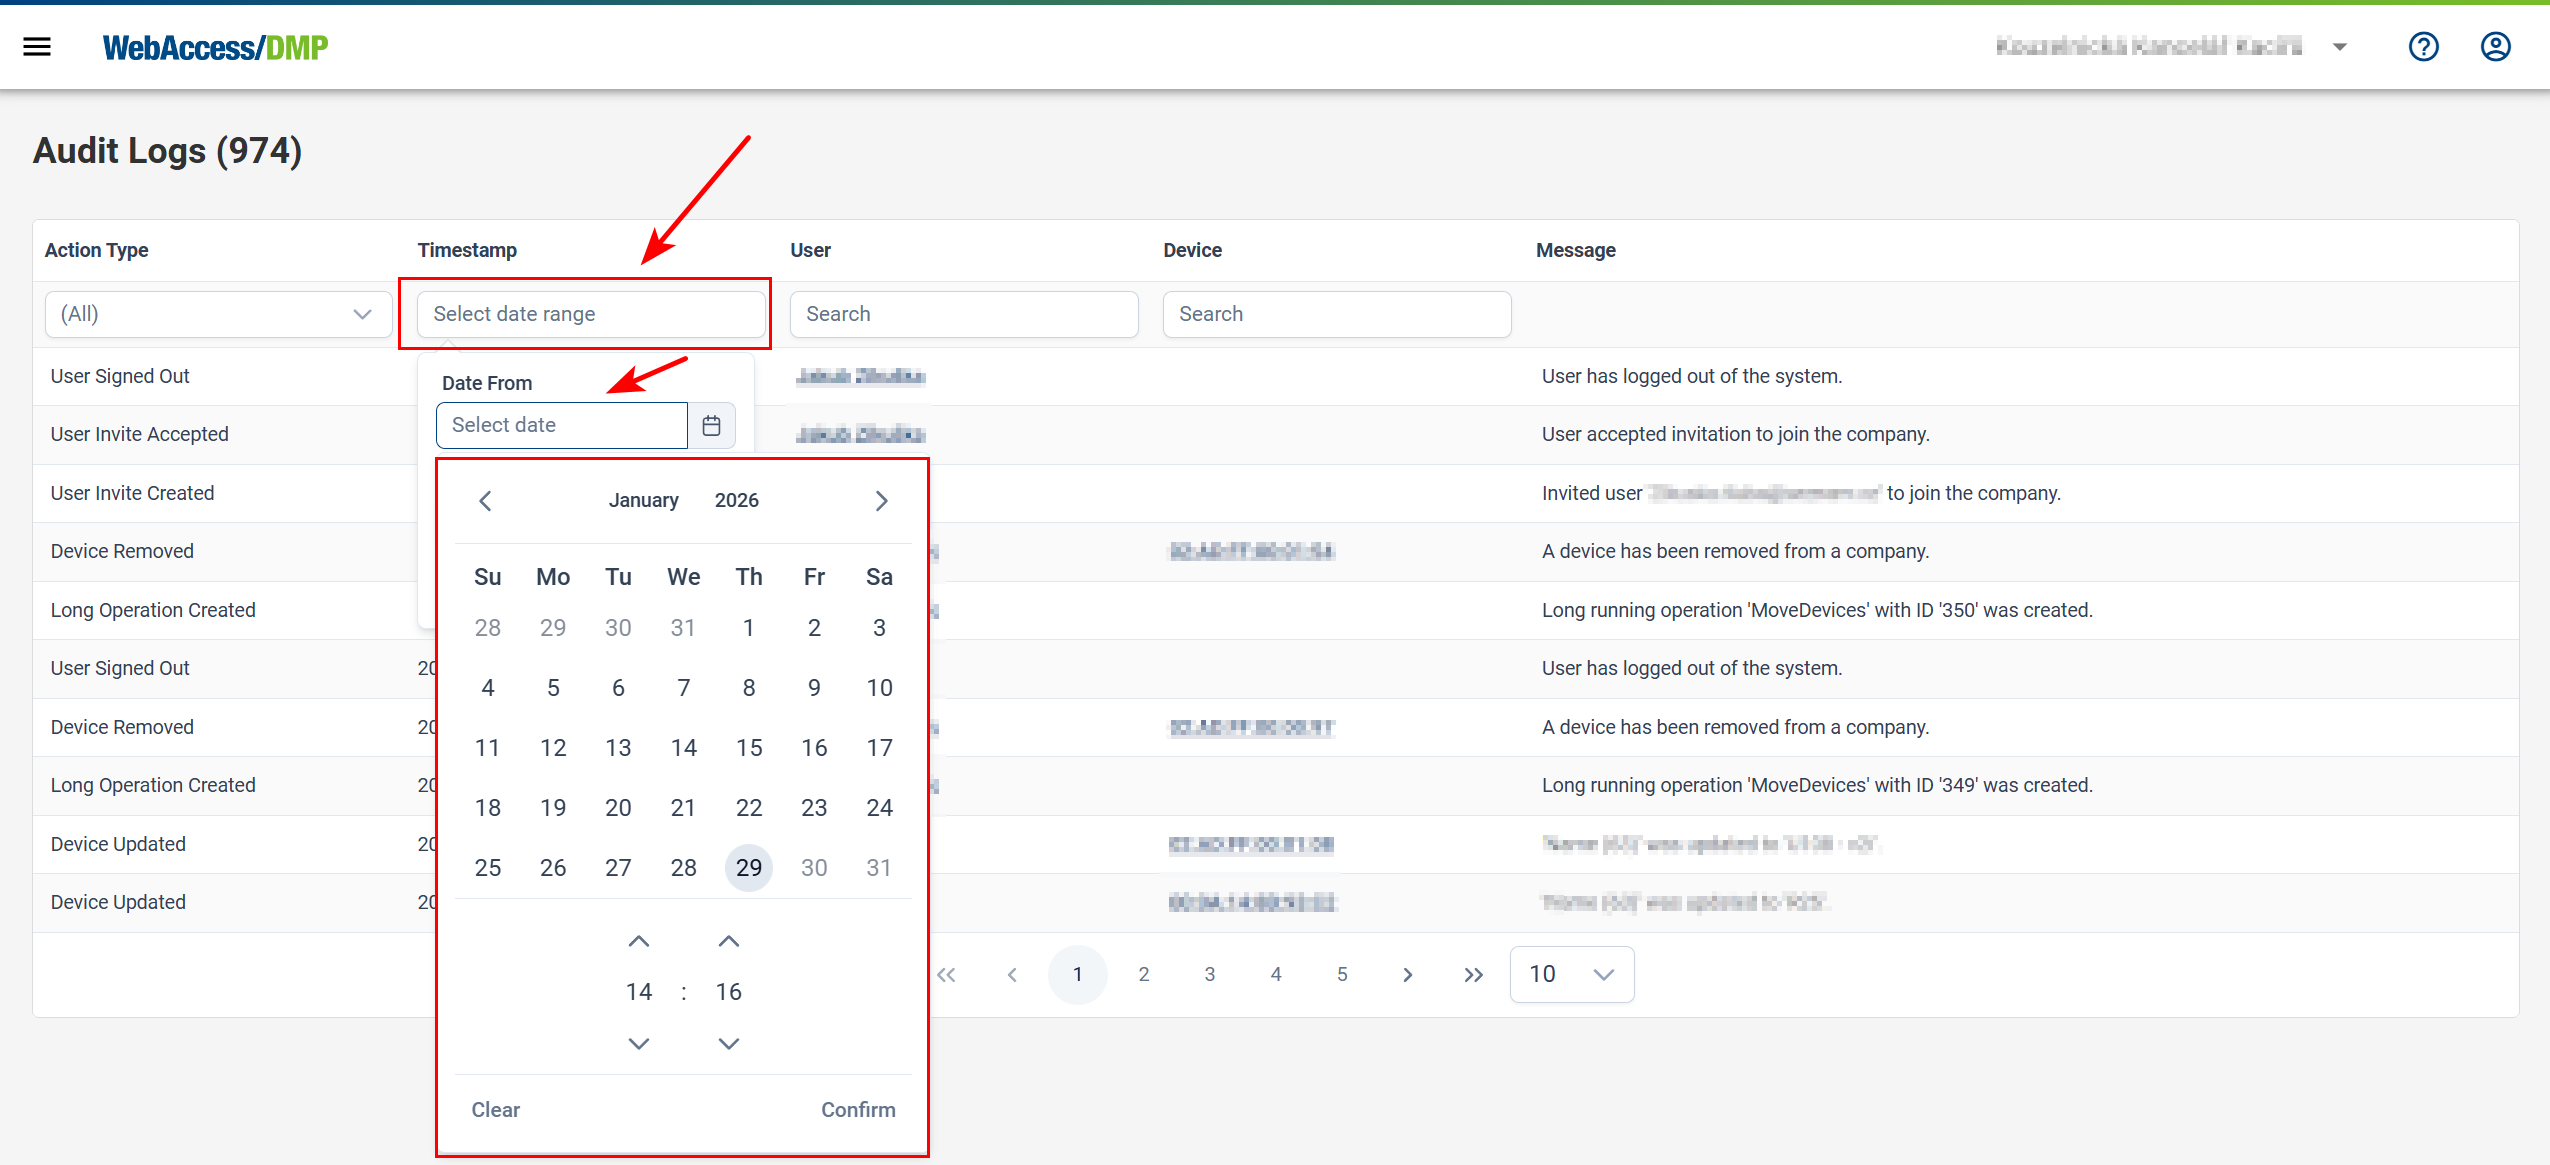Navigate to next month in calendar

coord(880,500)
